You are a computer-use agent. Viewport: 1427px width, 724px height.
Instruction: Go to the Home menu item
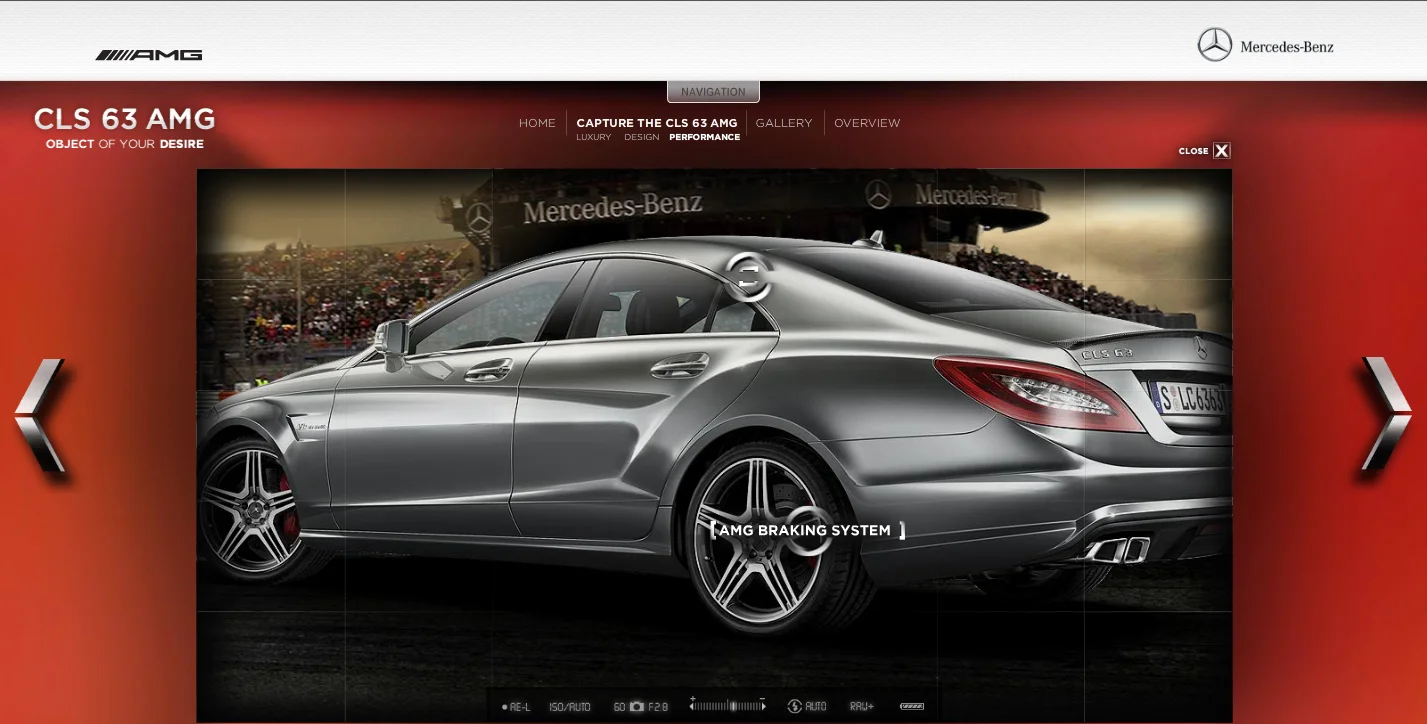tap(537, 123)
